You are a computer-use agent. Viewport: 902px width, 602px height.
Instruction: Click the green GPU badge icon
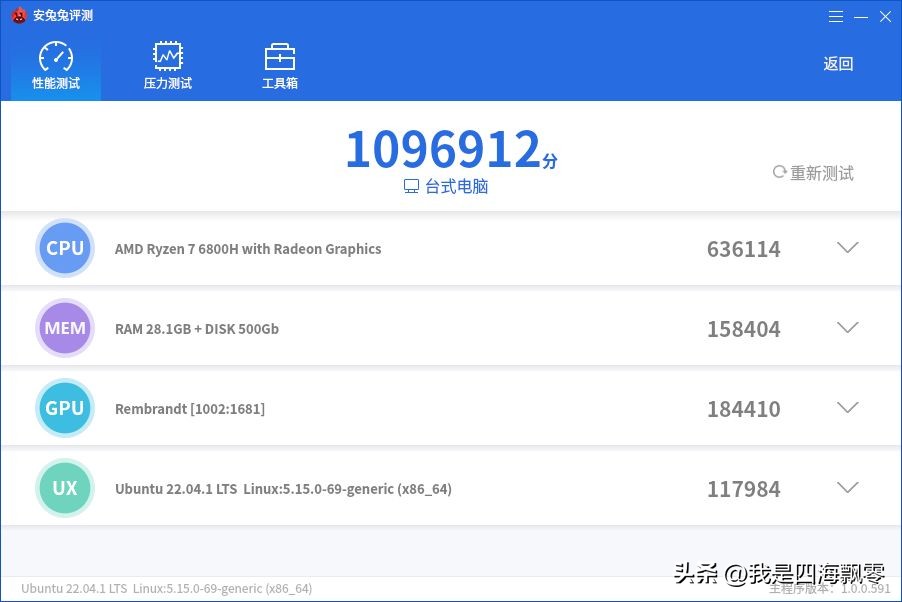point(64,408)
